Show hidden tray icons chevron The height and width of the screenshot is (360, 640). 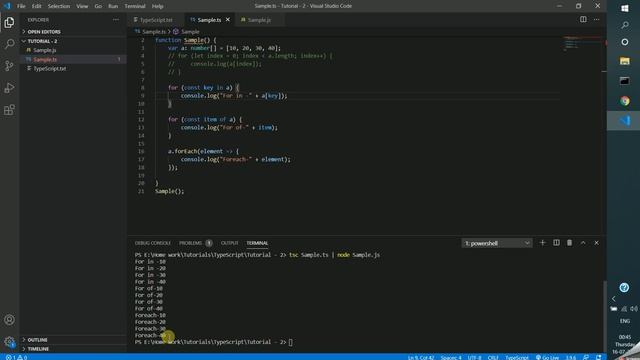point(613,299)
